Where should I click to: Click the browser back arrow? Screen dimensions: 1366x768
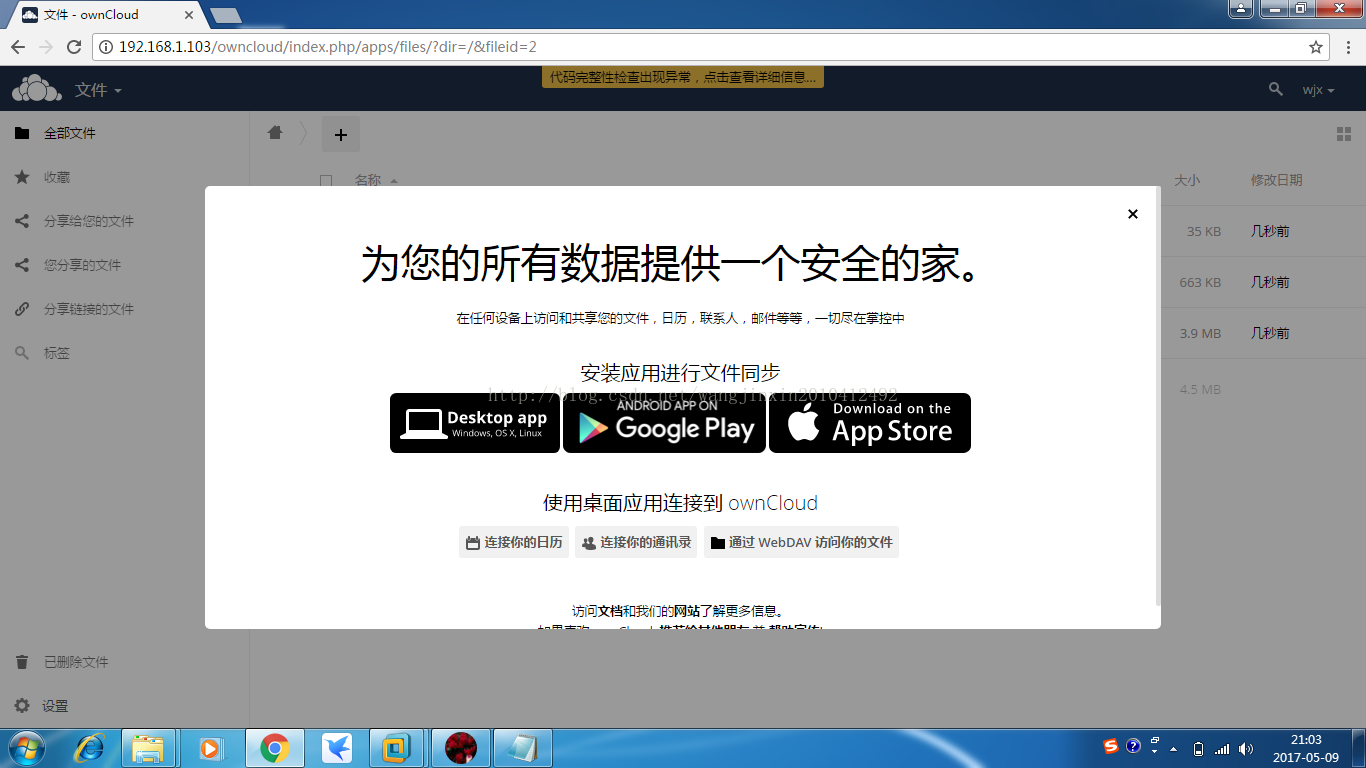click(18, 47)
